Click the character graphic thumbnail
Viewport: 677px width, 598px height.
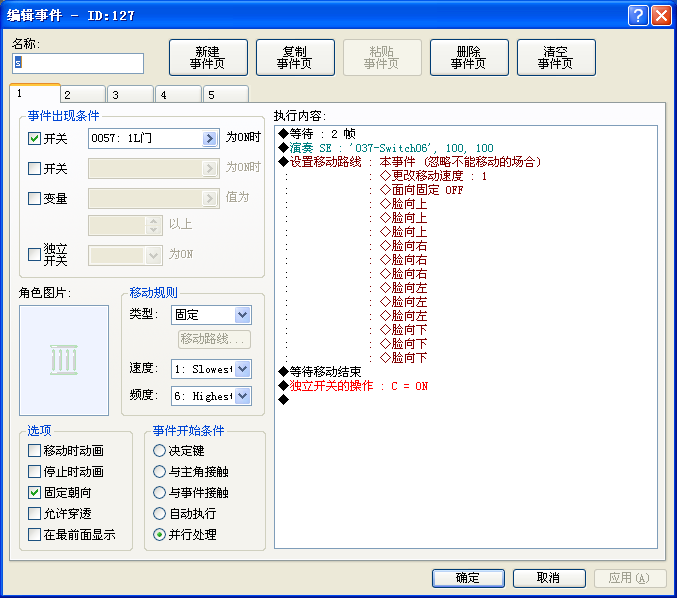pos(64,360)
